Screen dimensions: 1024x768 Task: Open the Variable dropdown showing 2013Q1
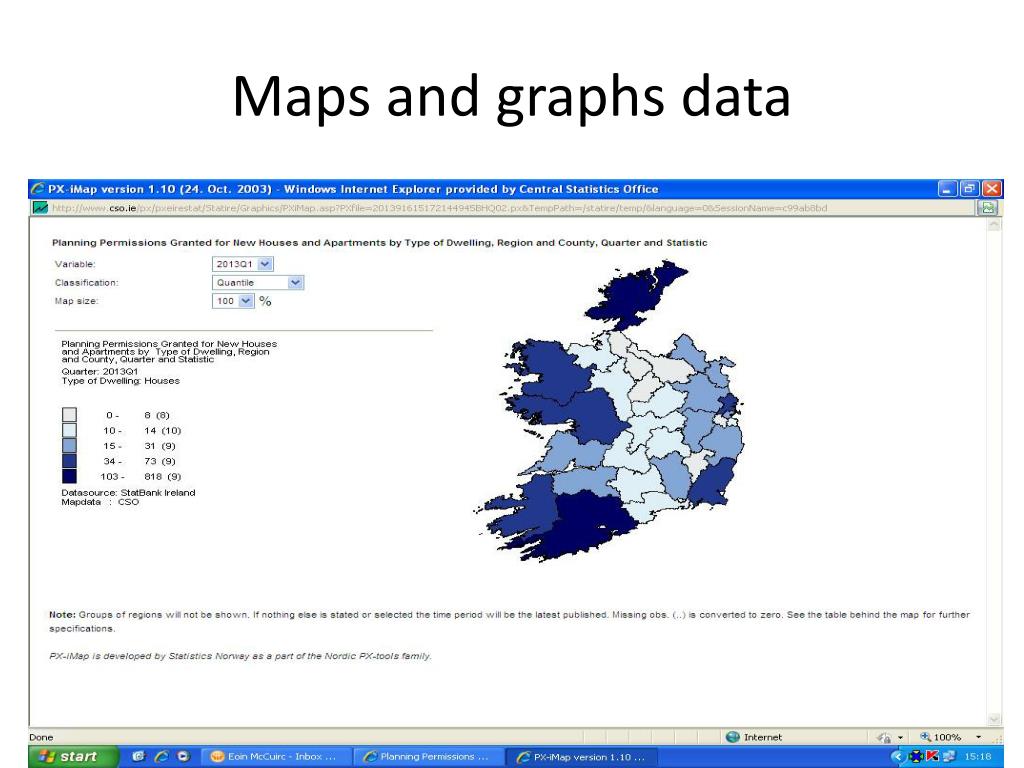[242, 264]
